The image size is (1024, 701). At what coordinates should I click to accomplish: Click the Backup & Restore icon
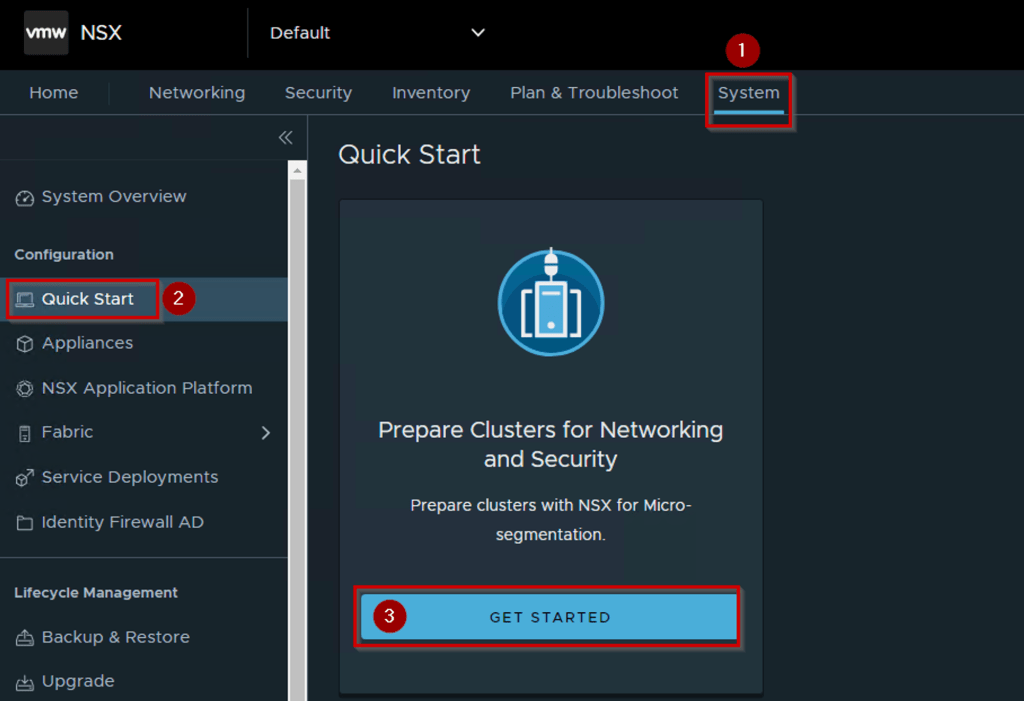coord(25,638)
